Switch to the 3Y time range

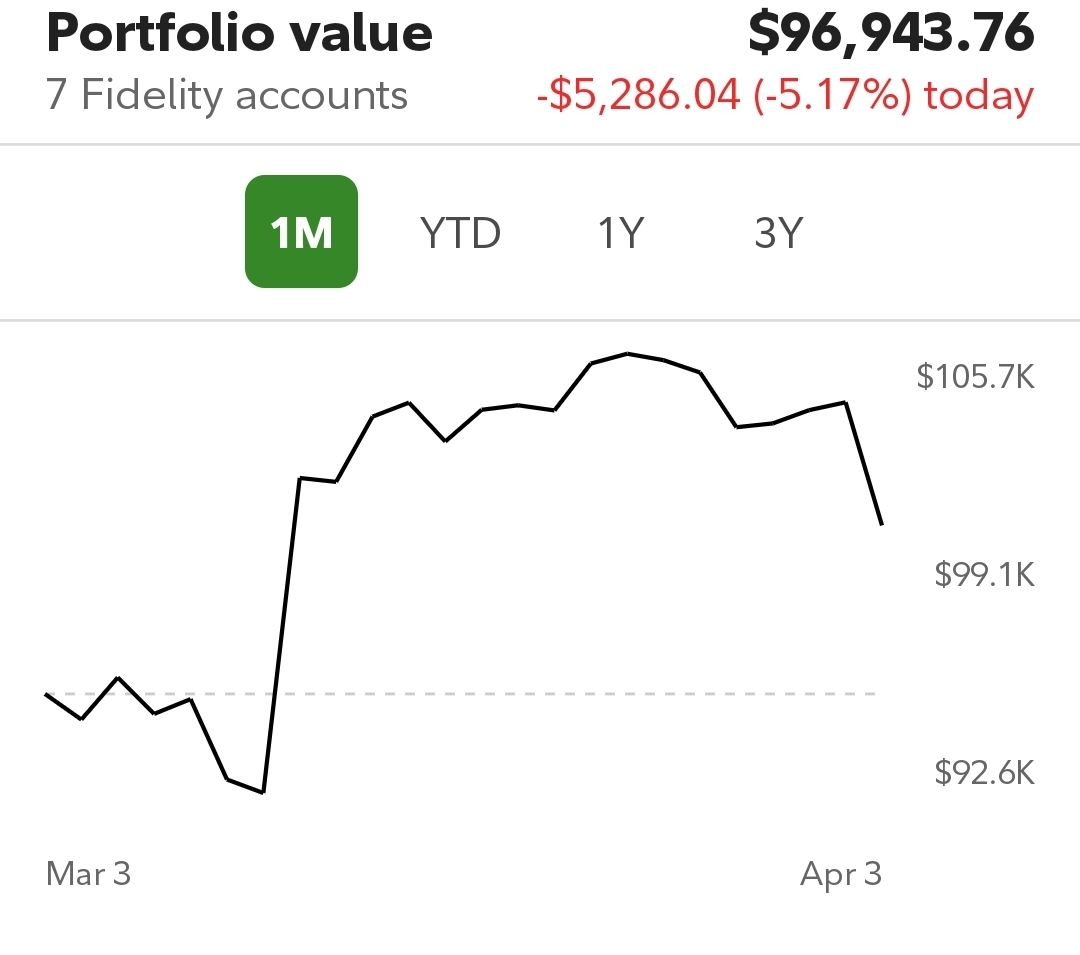778,233
